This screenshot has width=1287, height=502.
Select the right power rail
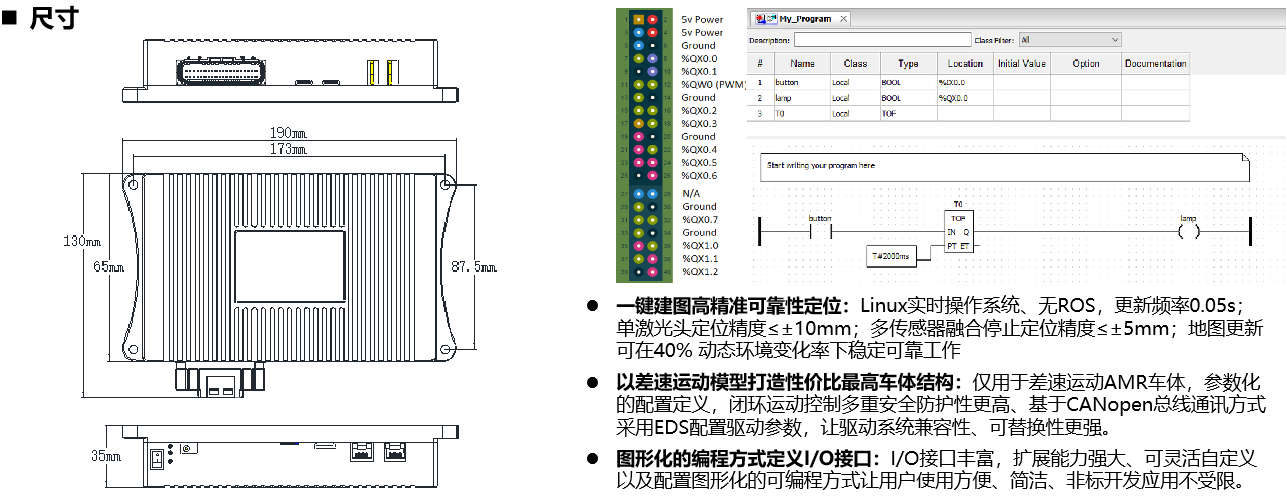click(1251, 232)
